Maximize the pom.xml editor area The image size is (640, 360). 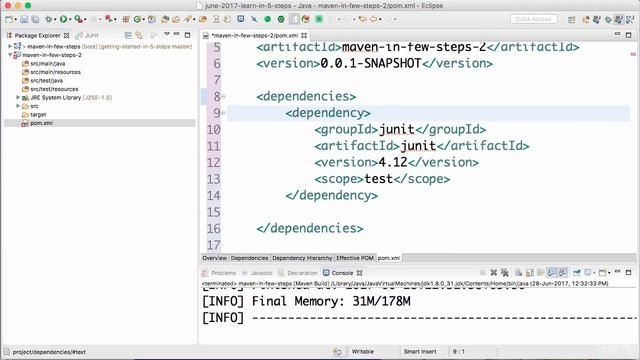coord(629,35)
